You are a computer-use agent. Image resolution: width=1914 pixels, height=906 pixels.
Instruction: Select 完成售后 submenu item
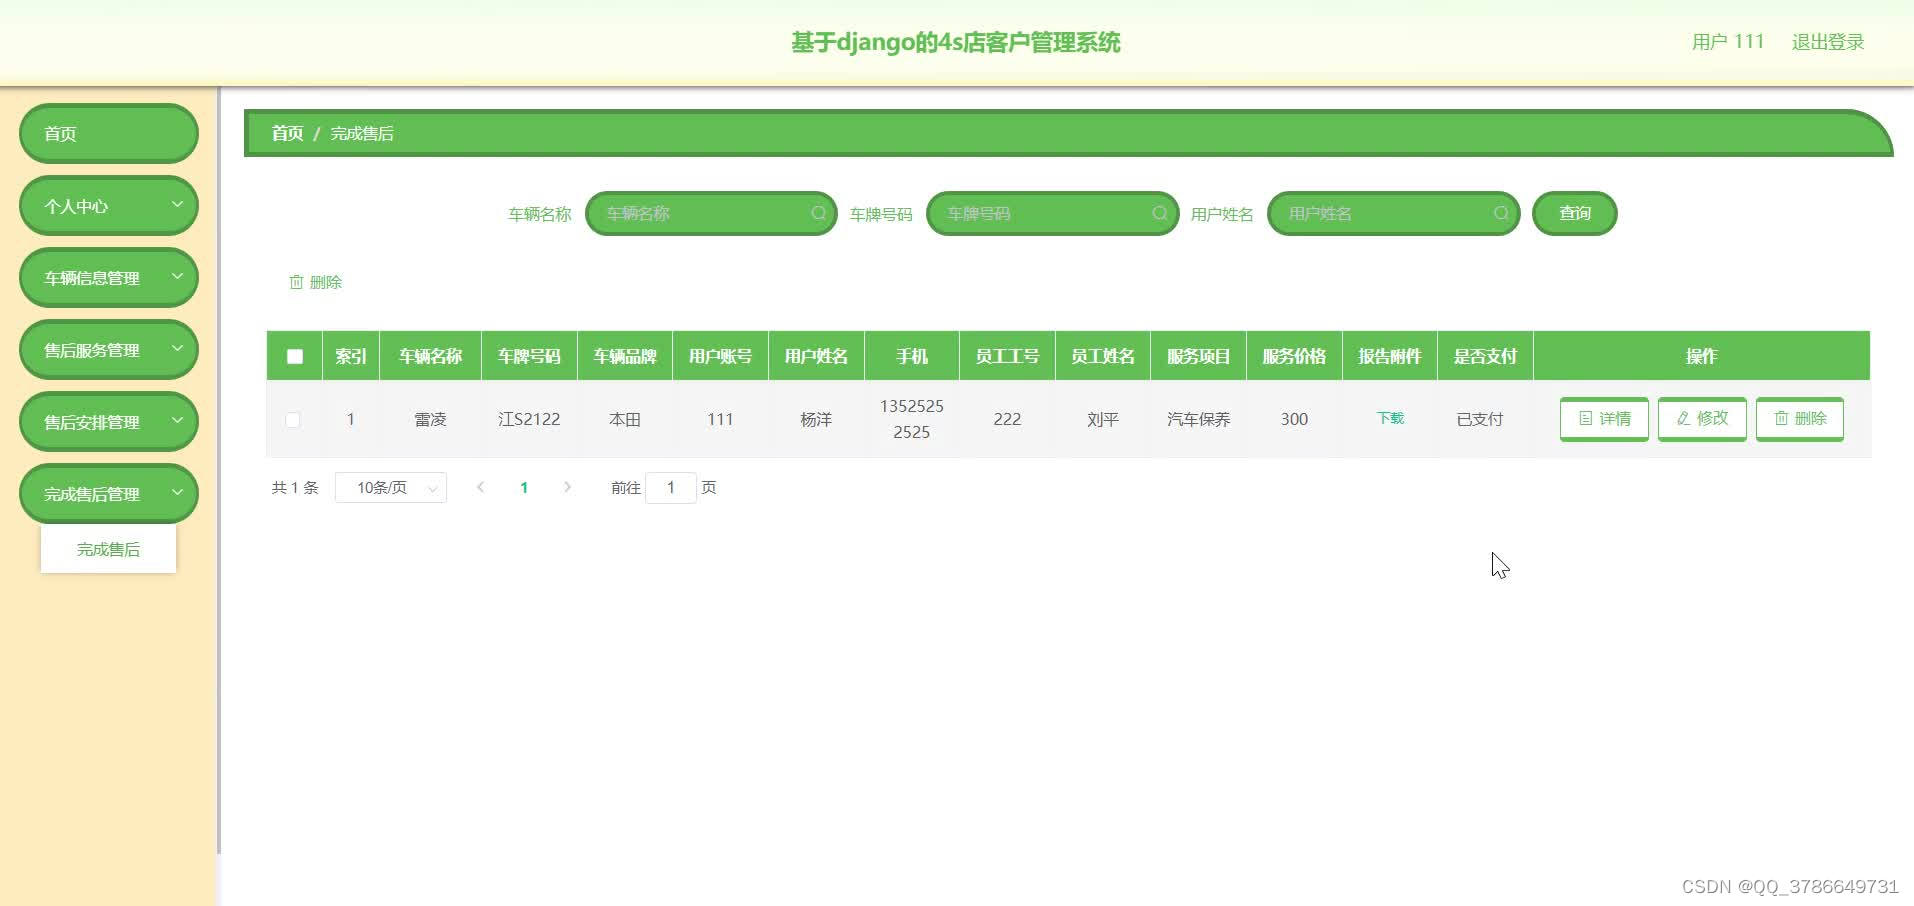tap(108, 549)
